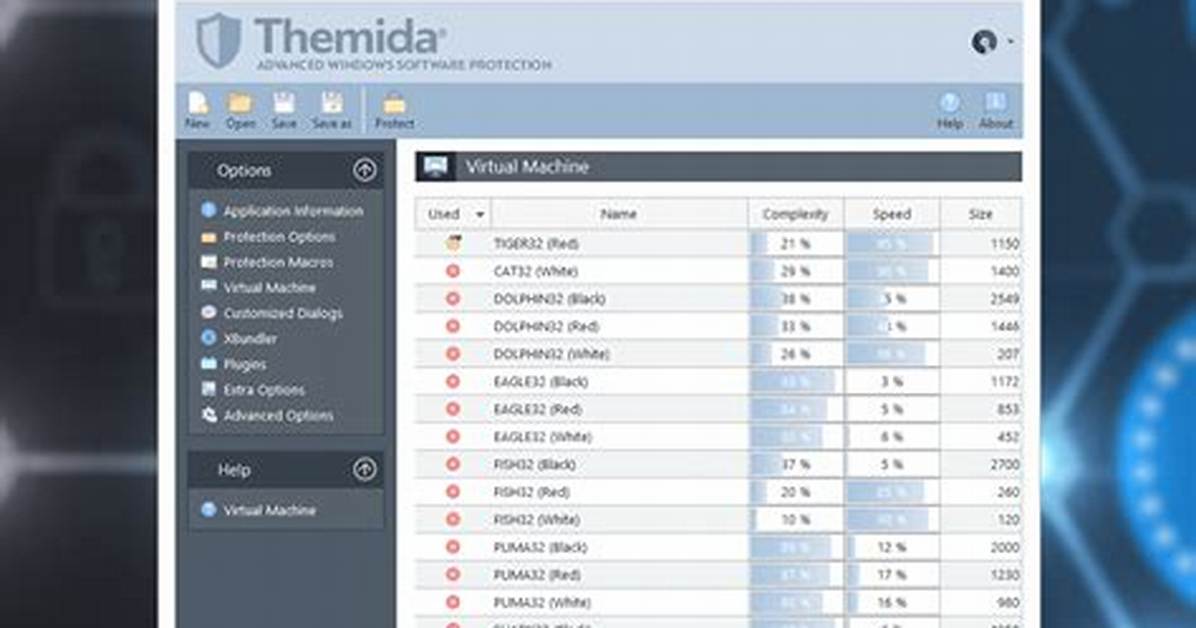Toggle Used icon for PUMA32 (Black)

coord(453,546)
